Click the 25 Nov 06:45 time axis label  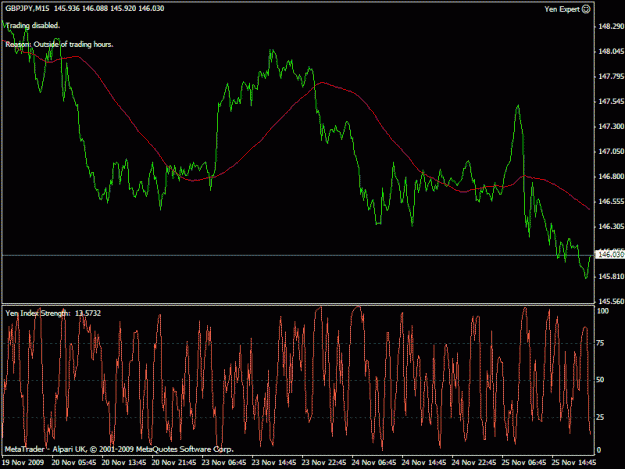[x=524, y=463]
